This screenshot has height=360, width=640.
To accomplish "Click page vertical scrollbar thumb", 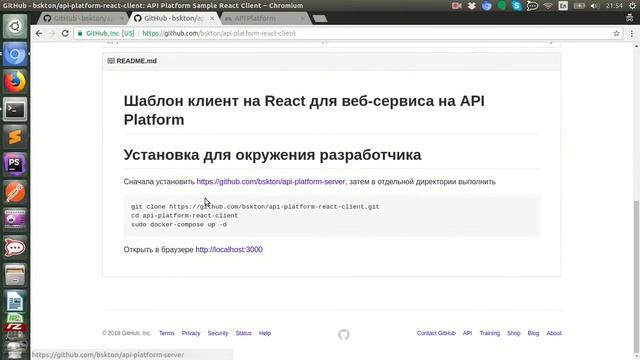I will 636,275.
